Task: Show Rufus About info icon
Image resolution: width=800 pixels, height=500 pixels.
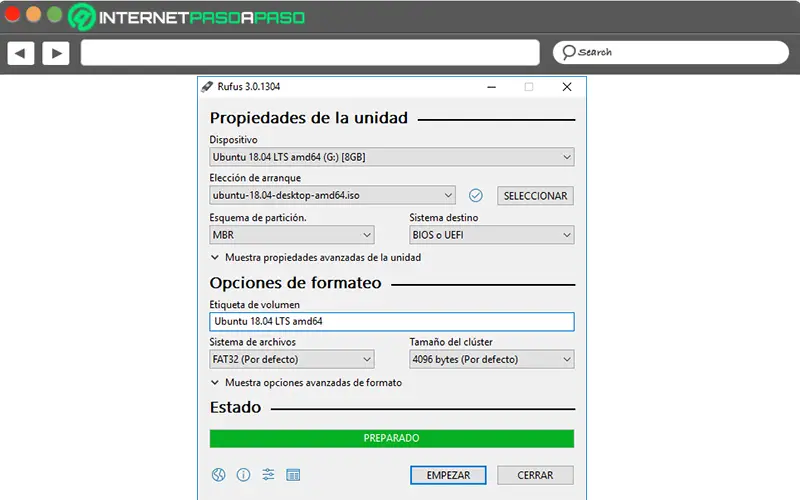Action: coord(243,475)
